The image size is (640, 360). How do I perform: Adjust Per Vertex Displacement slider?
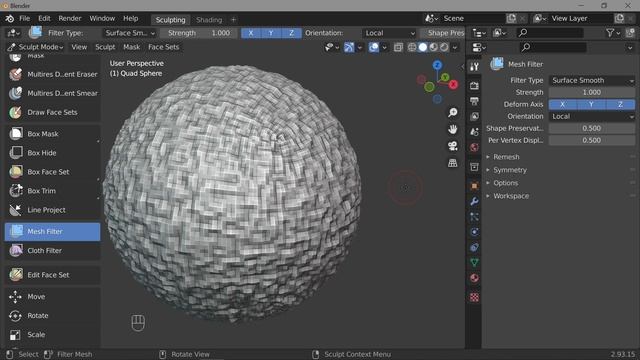coord(591,140)
